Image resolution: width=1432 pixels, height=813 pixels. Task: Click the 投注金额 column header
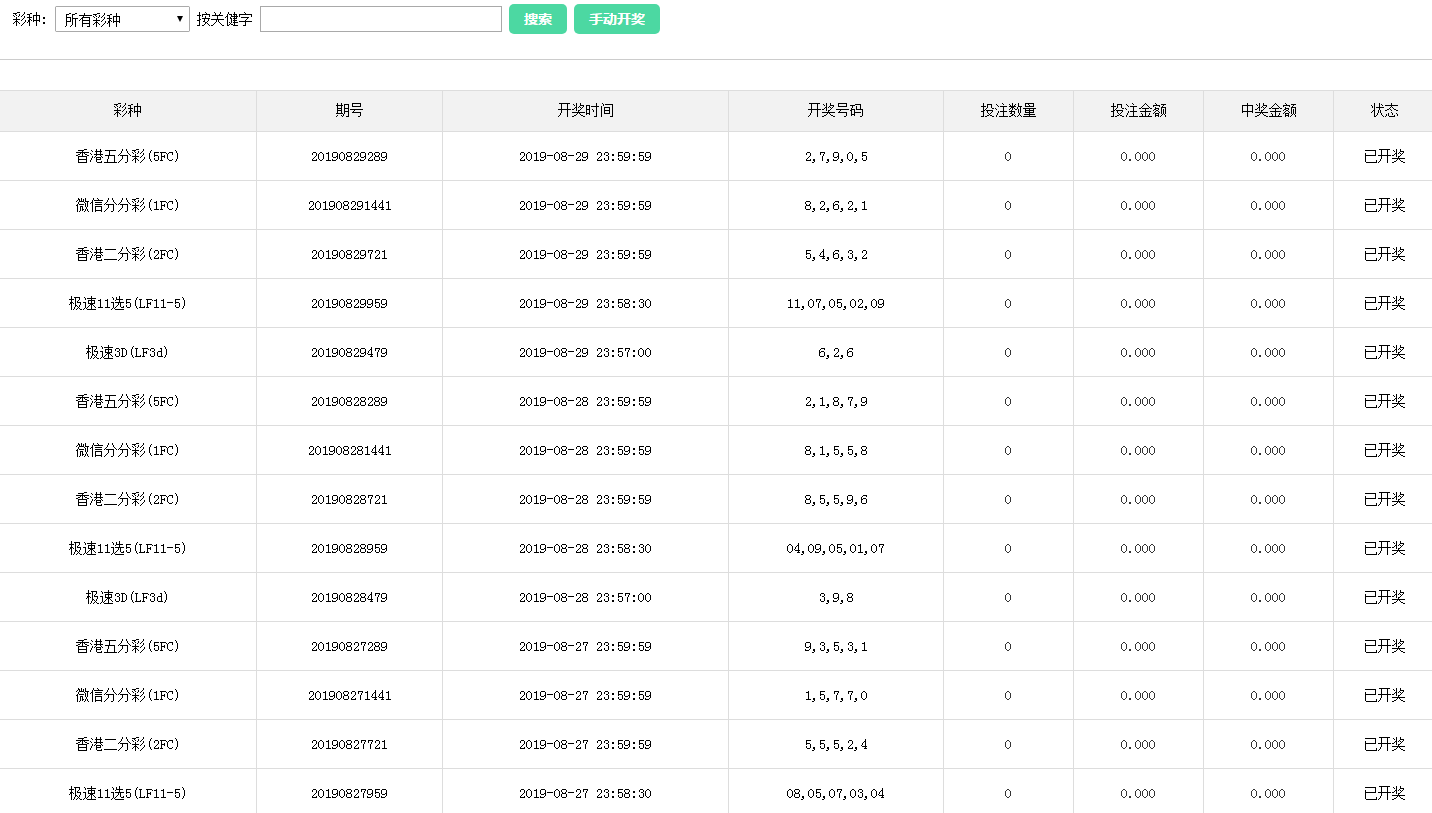pyautogui.click(x=1138, y=111)
